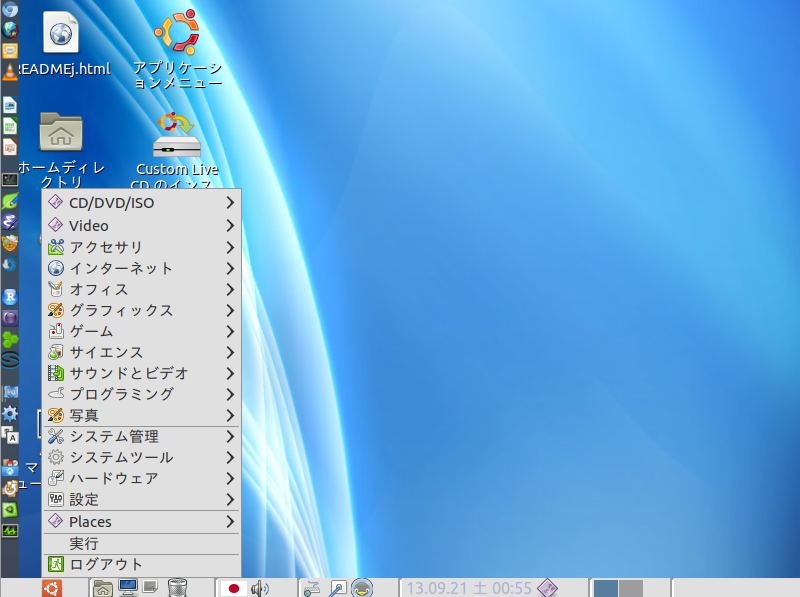
Task: Open the terminal launcher in side panel
Action: tap(10, 180)
